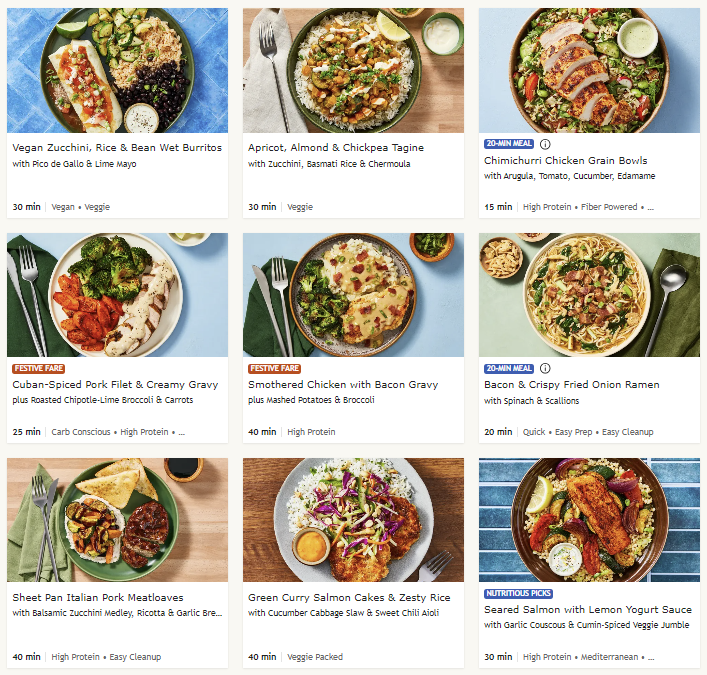Click Festive Fare badge on Smothered Chicken
The width and height of the screenshot is (707, 675).
pyautogui.click(x=275, y=369)
